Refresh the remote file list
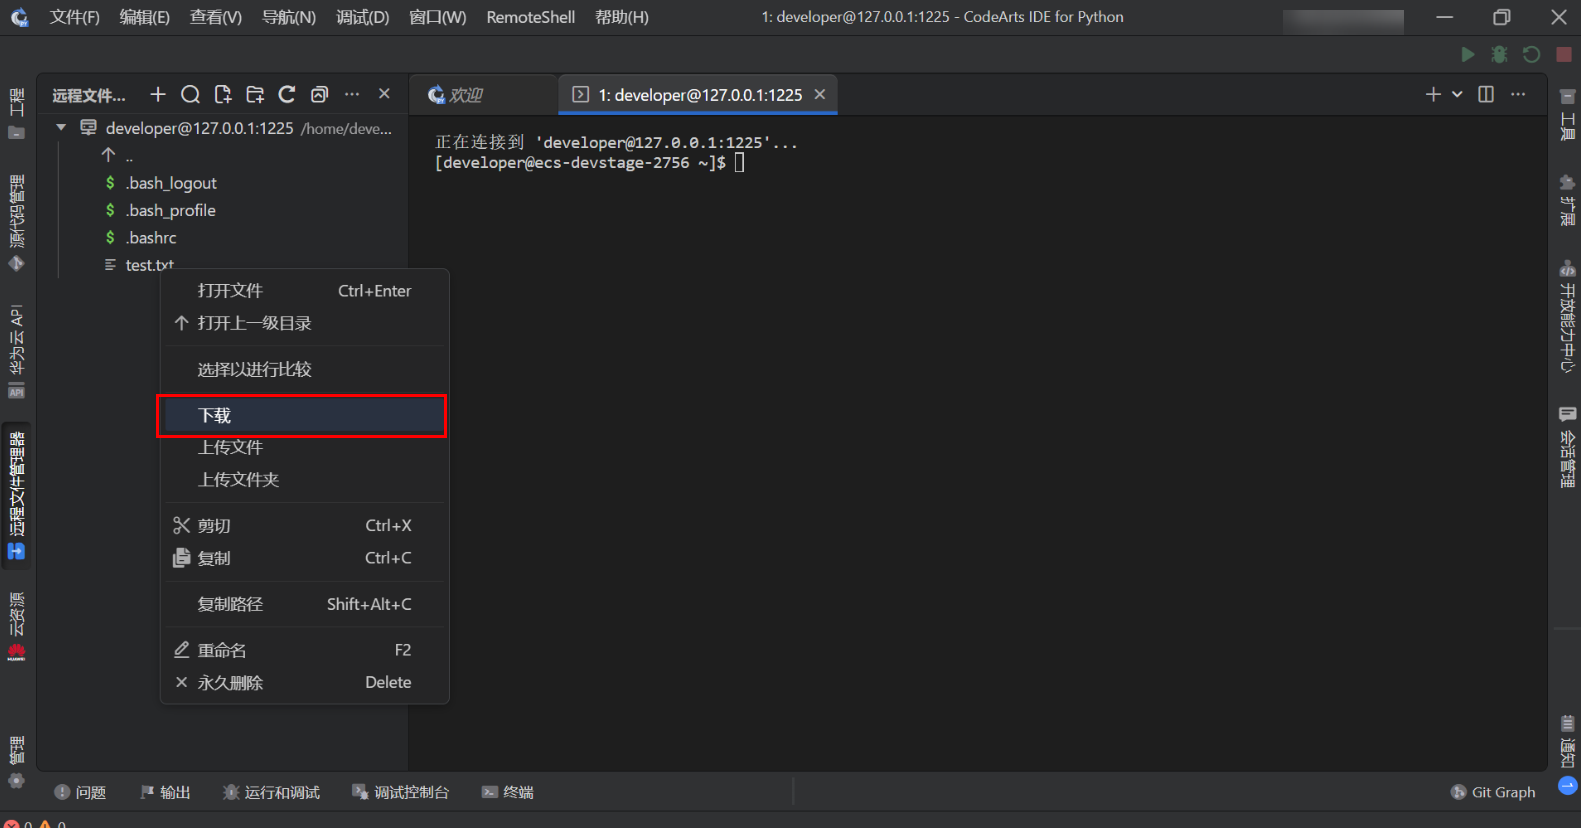This screenshot has height=828, width=1581. (287, 94)
